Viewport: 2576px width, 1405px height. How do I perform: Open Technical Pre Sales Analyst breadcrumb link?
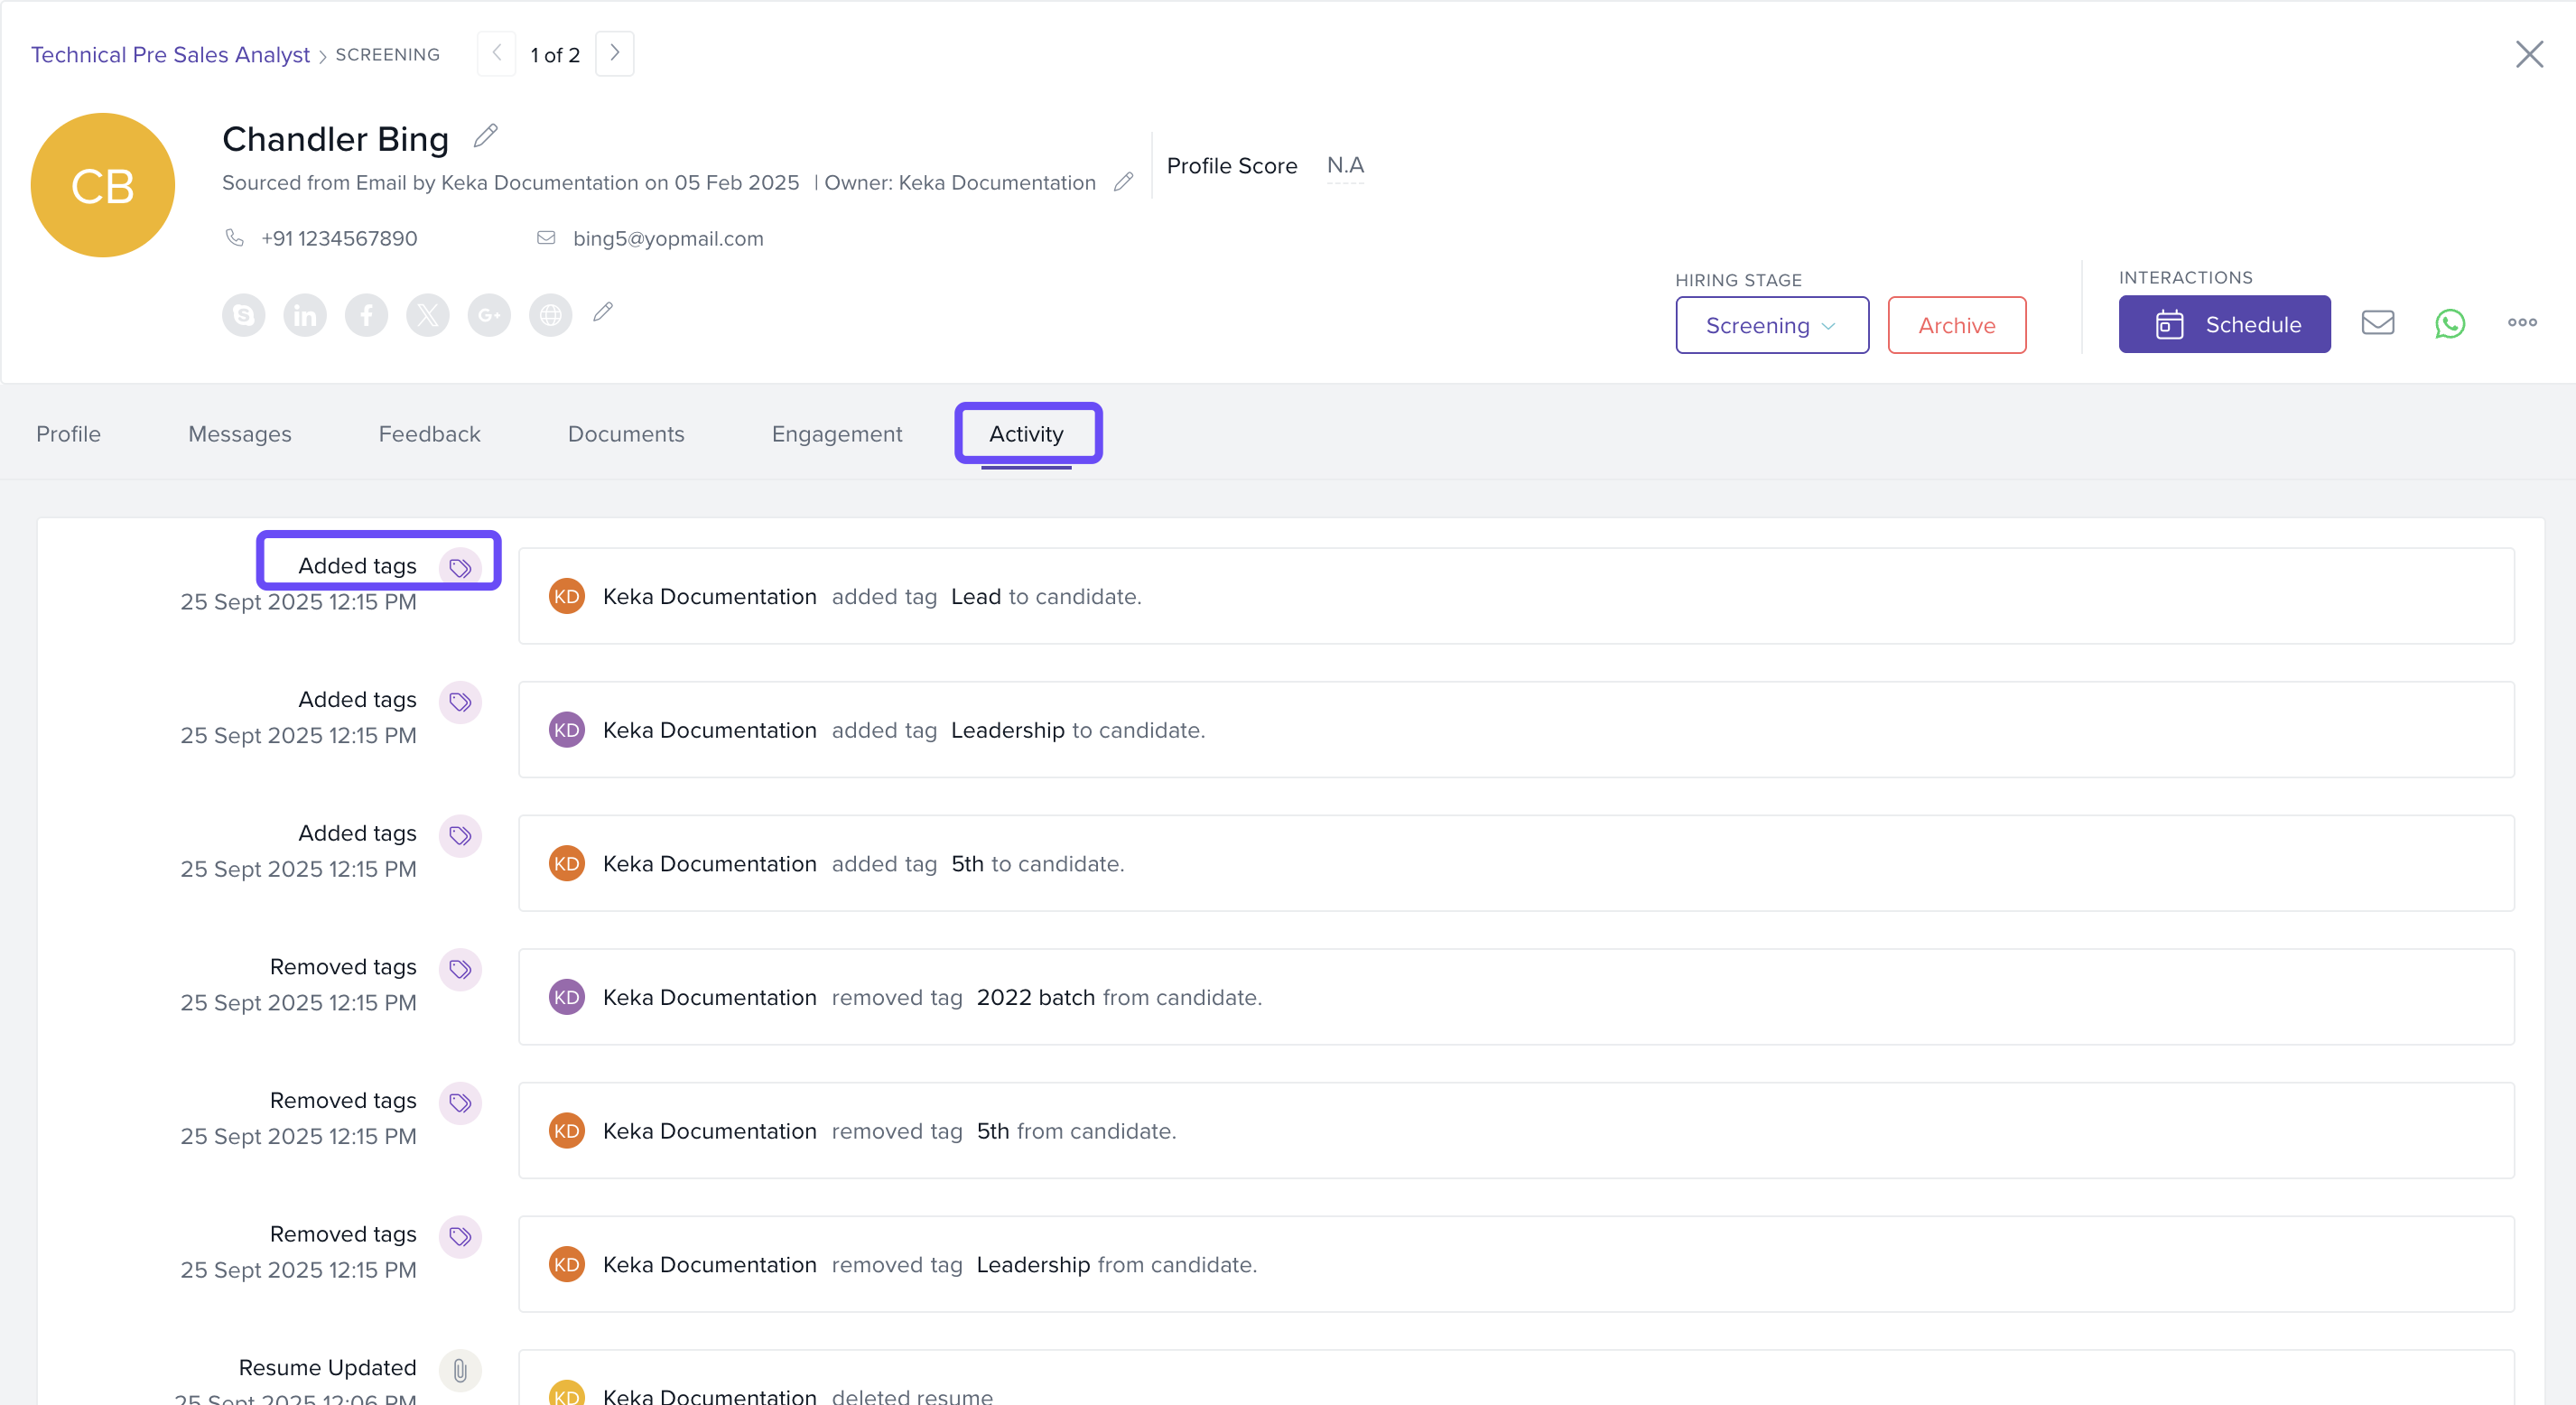point(170,55)
